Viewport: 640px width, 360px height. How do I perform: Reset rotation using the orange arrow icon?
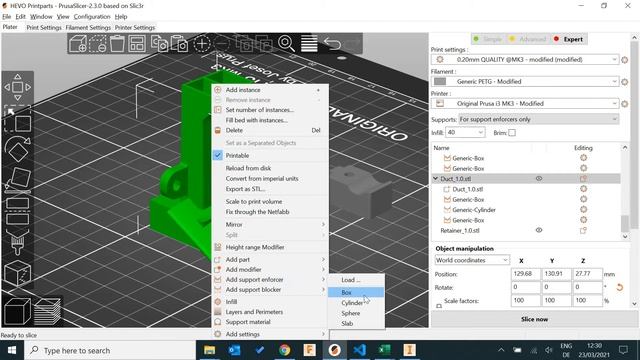tap(620, 287)
